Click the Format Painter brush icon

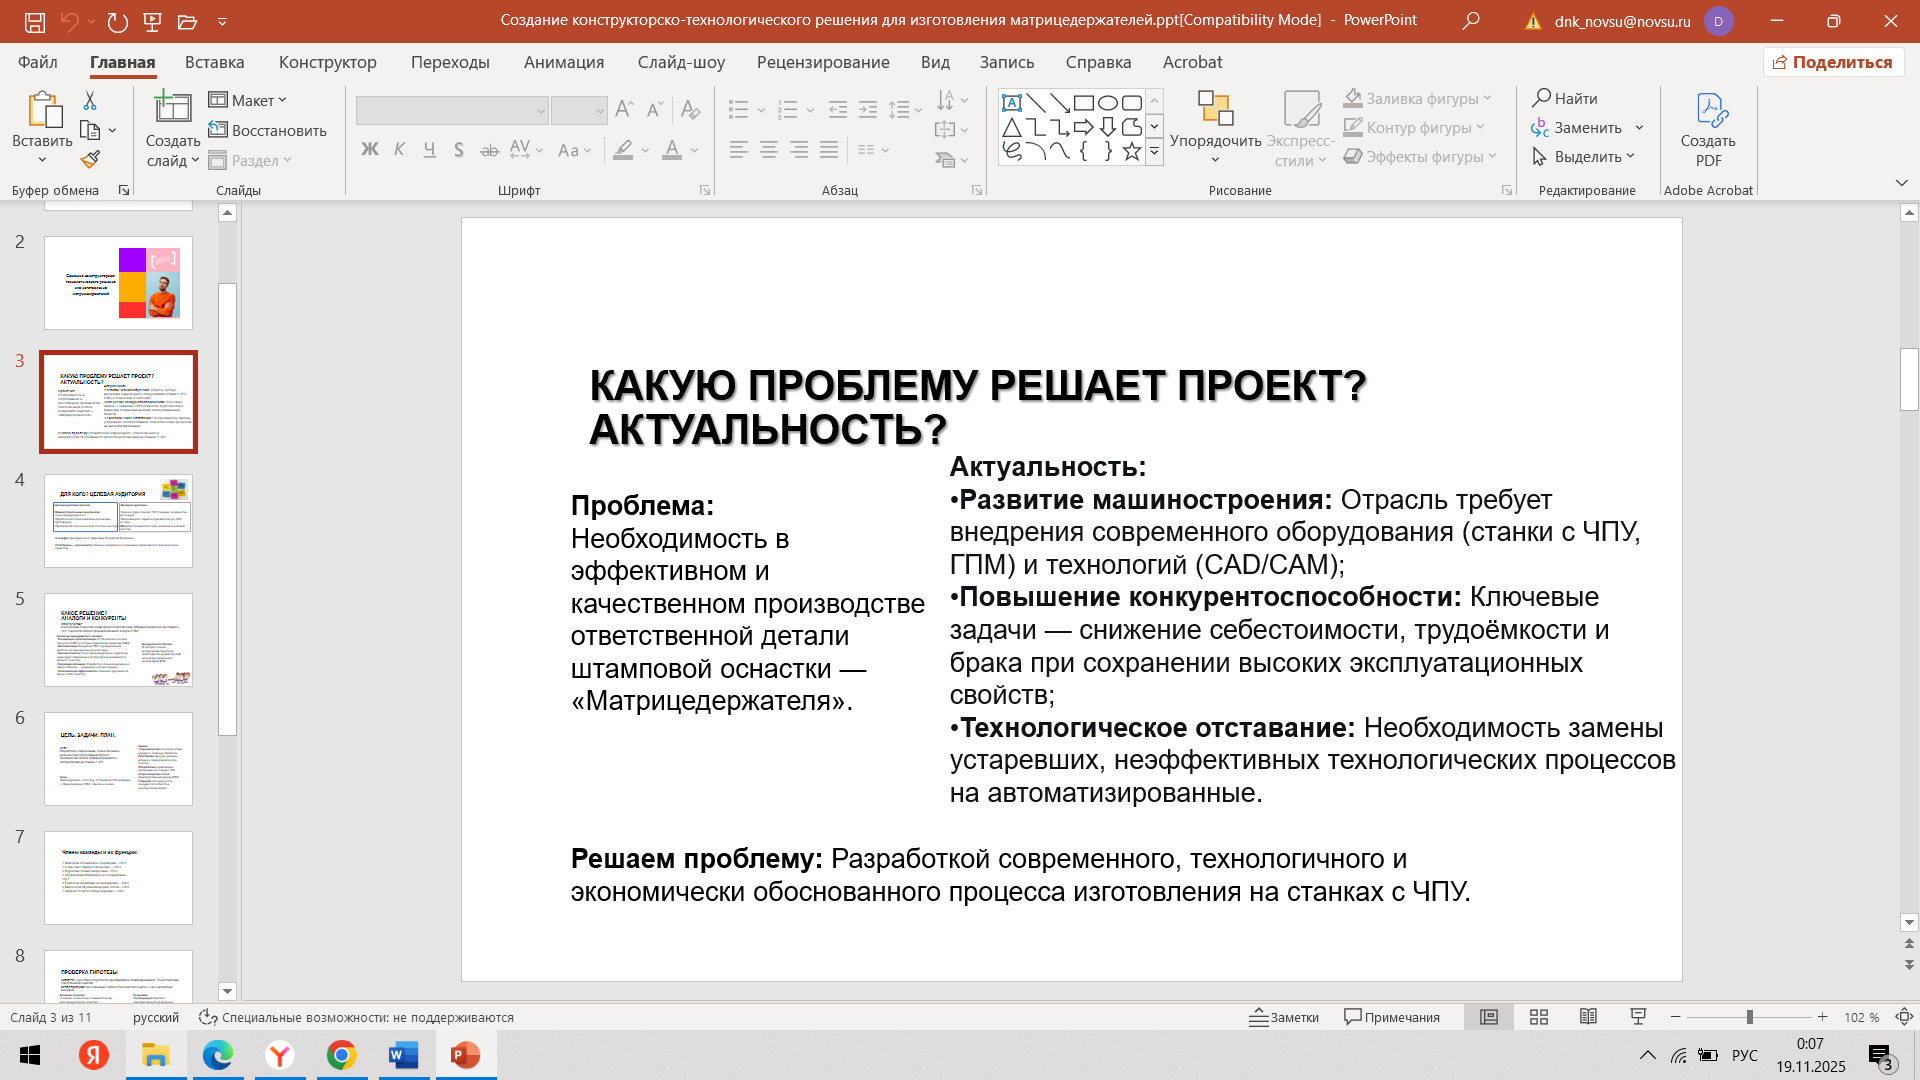click(90, 159)
